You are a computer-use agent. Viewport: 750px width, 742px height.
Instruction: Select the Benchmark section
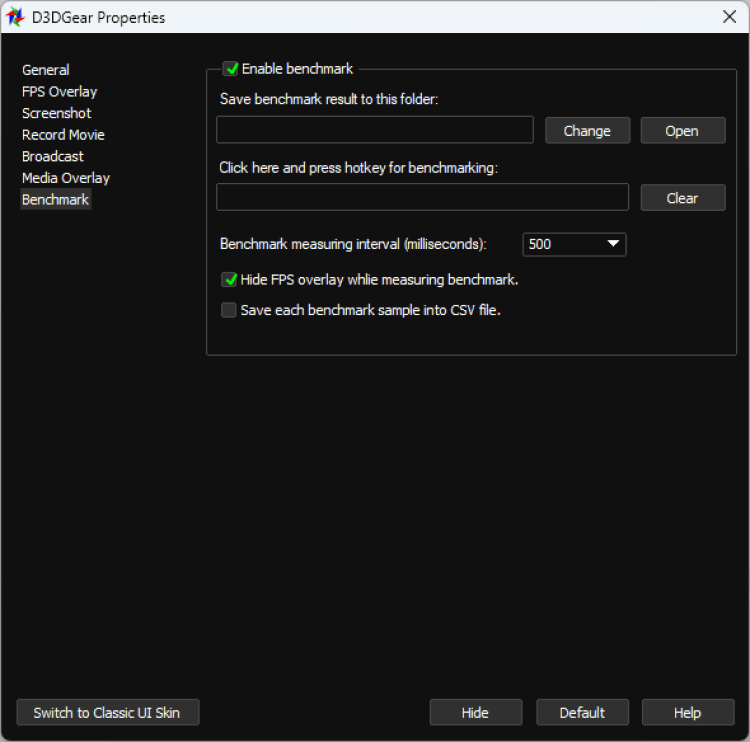(x=55, y=199)
